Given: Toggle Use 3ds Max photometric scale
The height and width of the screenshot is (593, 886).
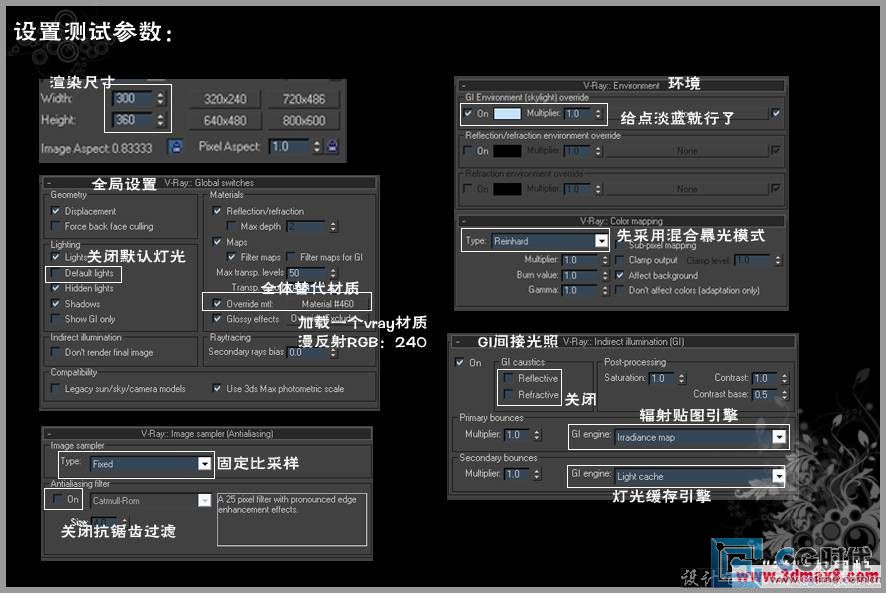Looking at the screenshot, I should click(x=217, y=388).
